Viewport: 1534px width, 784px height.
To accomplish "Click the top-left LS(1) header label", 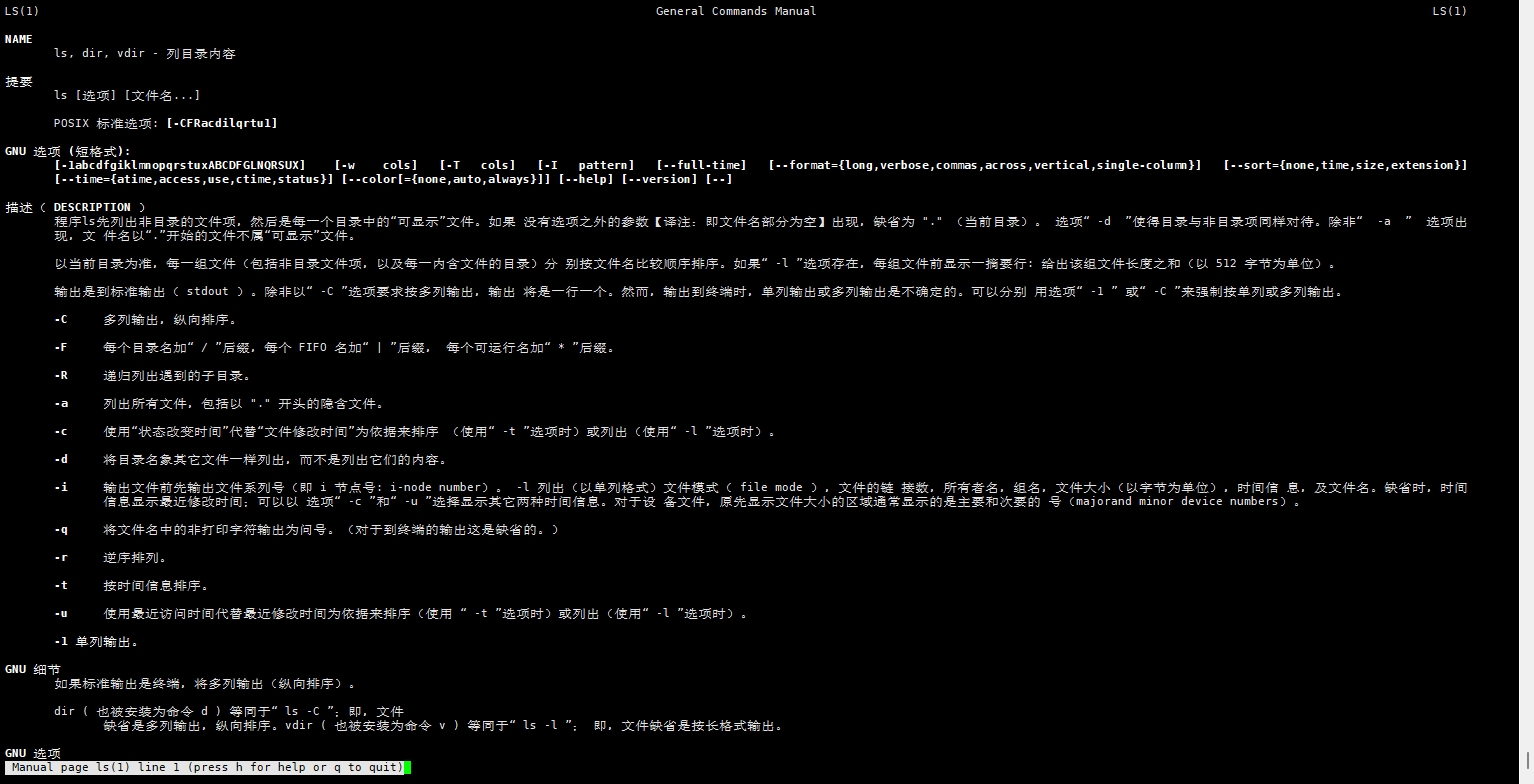I will point(21,11).
